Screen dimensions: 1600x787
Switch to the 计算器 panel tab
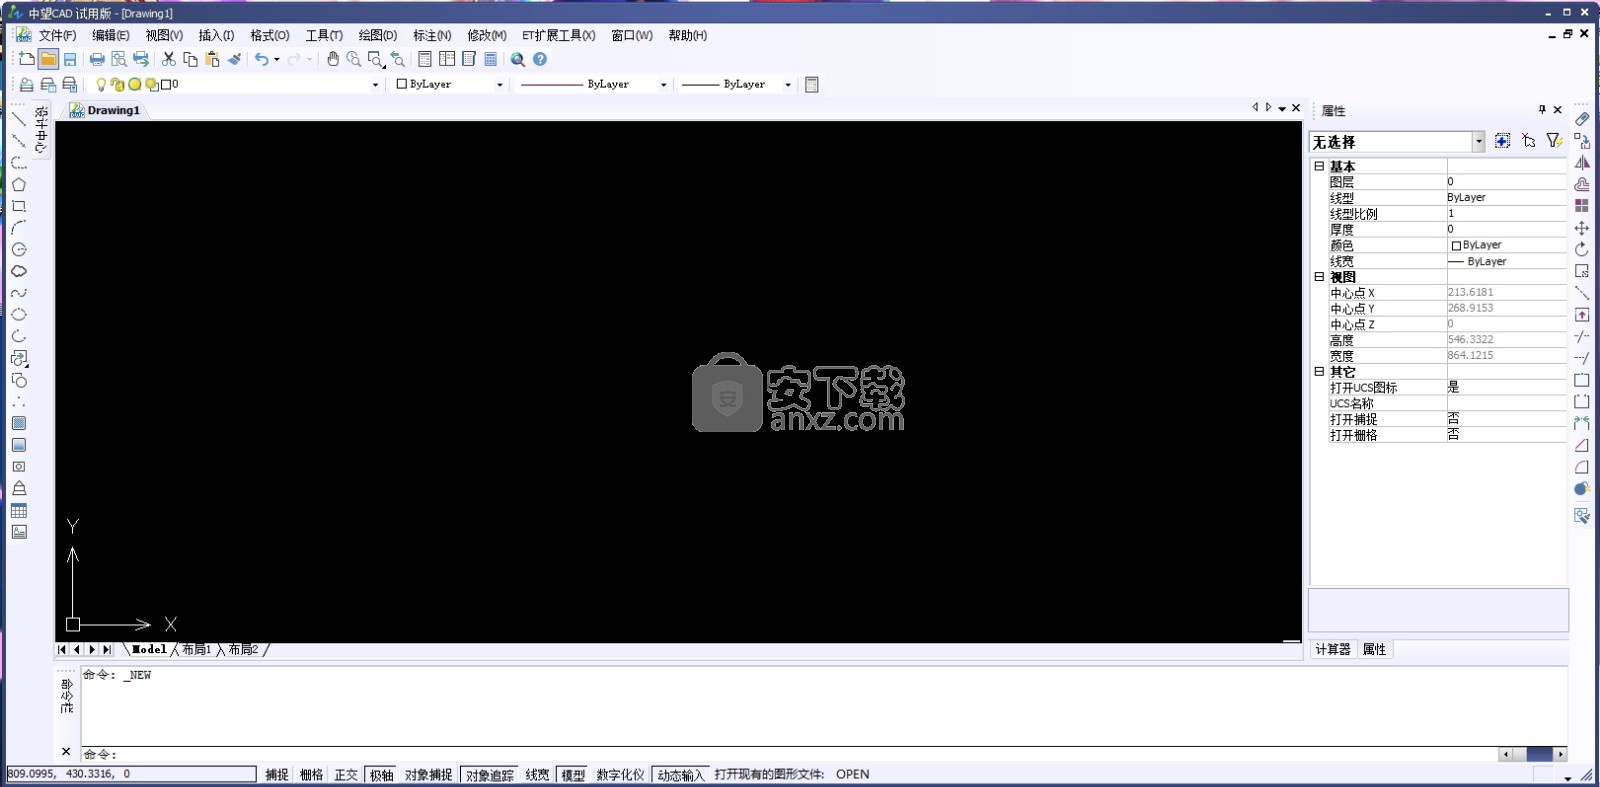(x=1332, y=650)
